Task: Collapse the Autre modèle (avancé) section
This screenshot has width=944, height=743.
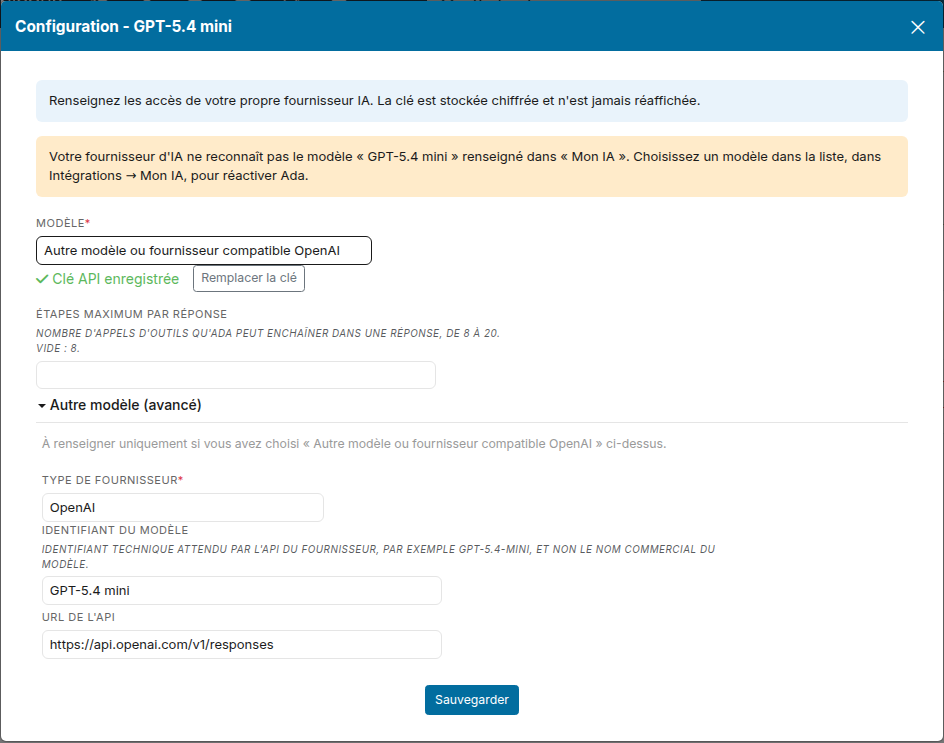Action: click(x=119, y=405)
